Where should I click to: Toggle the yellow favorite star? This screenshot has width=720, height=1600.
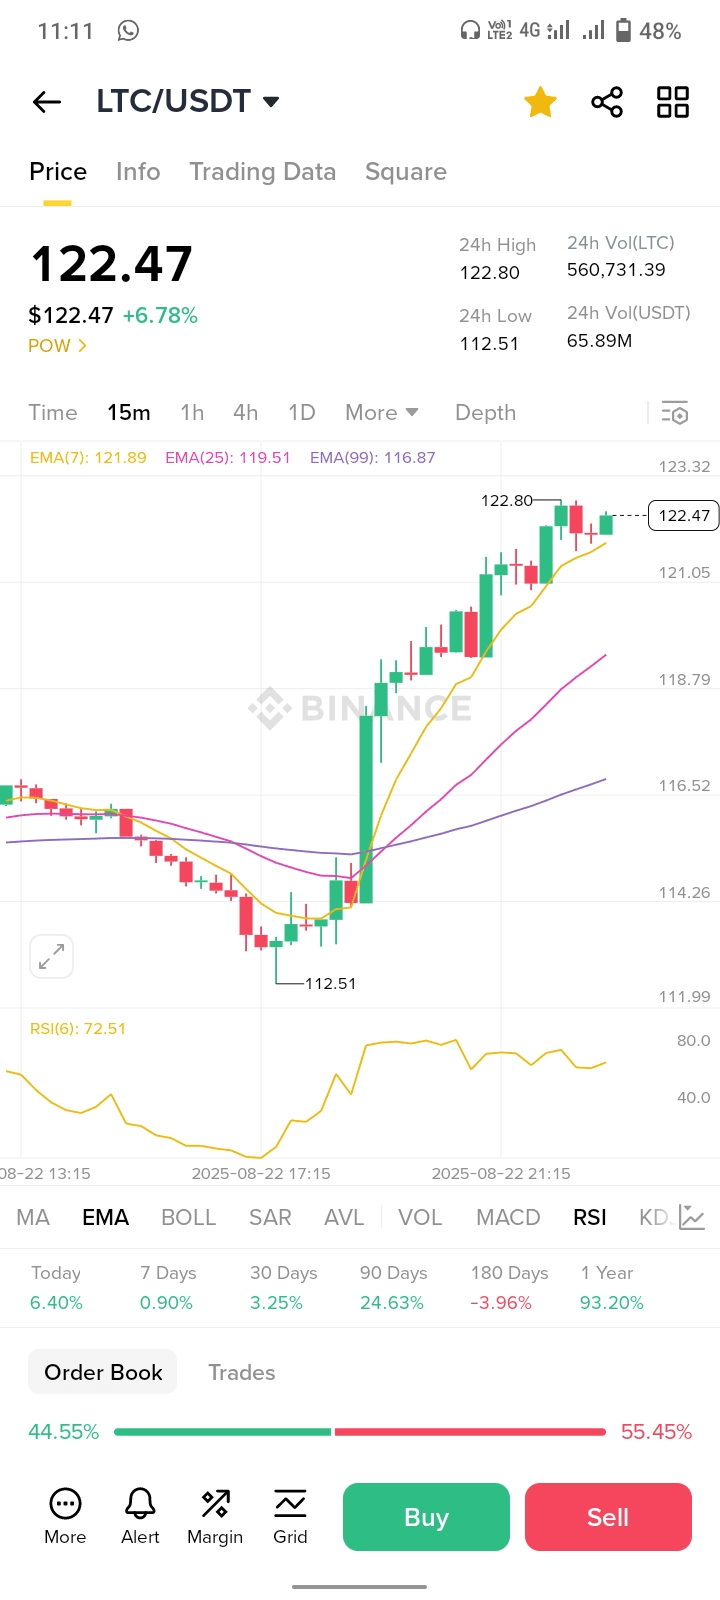click(x=540, y=102)
